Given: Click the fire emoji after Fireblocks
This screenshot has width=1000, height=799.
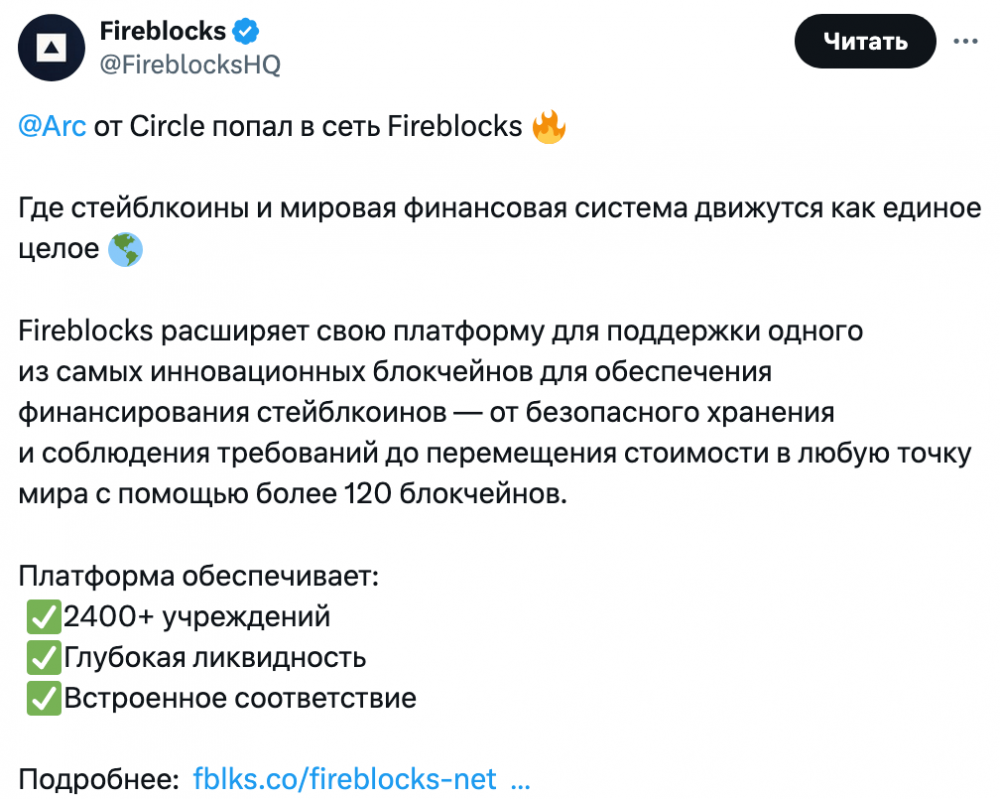Looking at the screenshot, I should coord(549,127).
